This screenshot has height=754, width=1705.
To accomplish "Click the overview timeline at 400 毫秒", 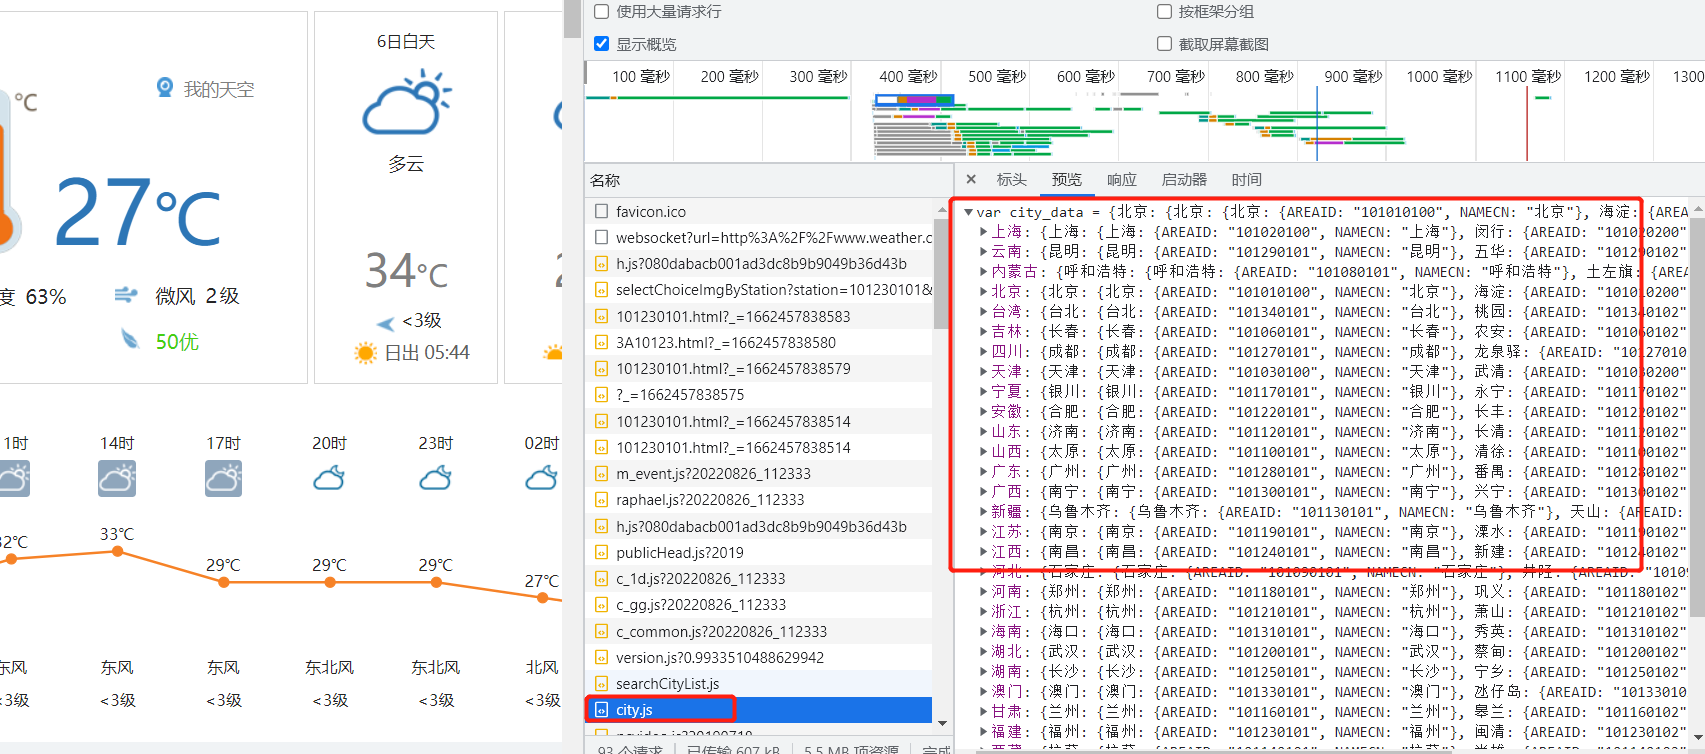I will click(908, 76).
